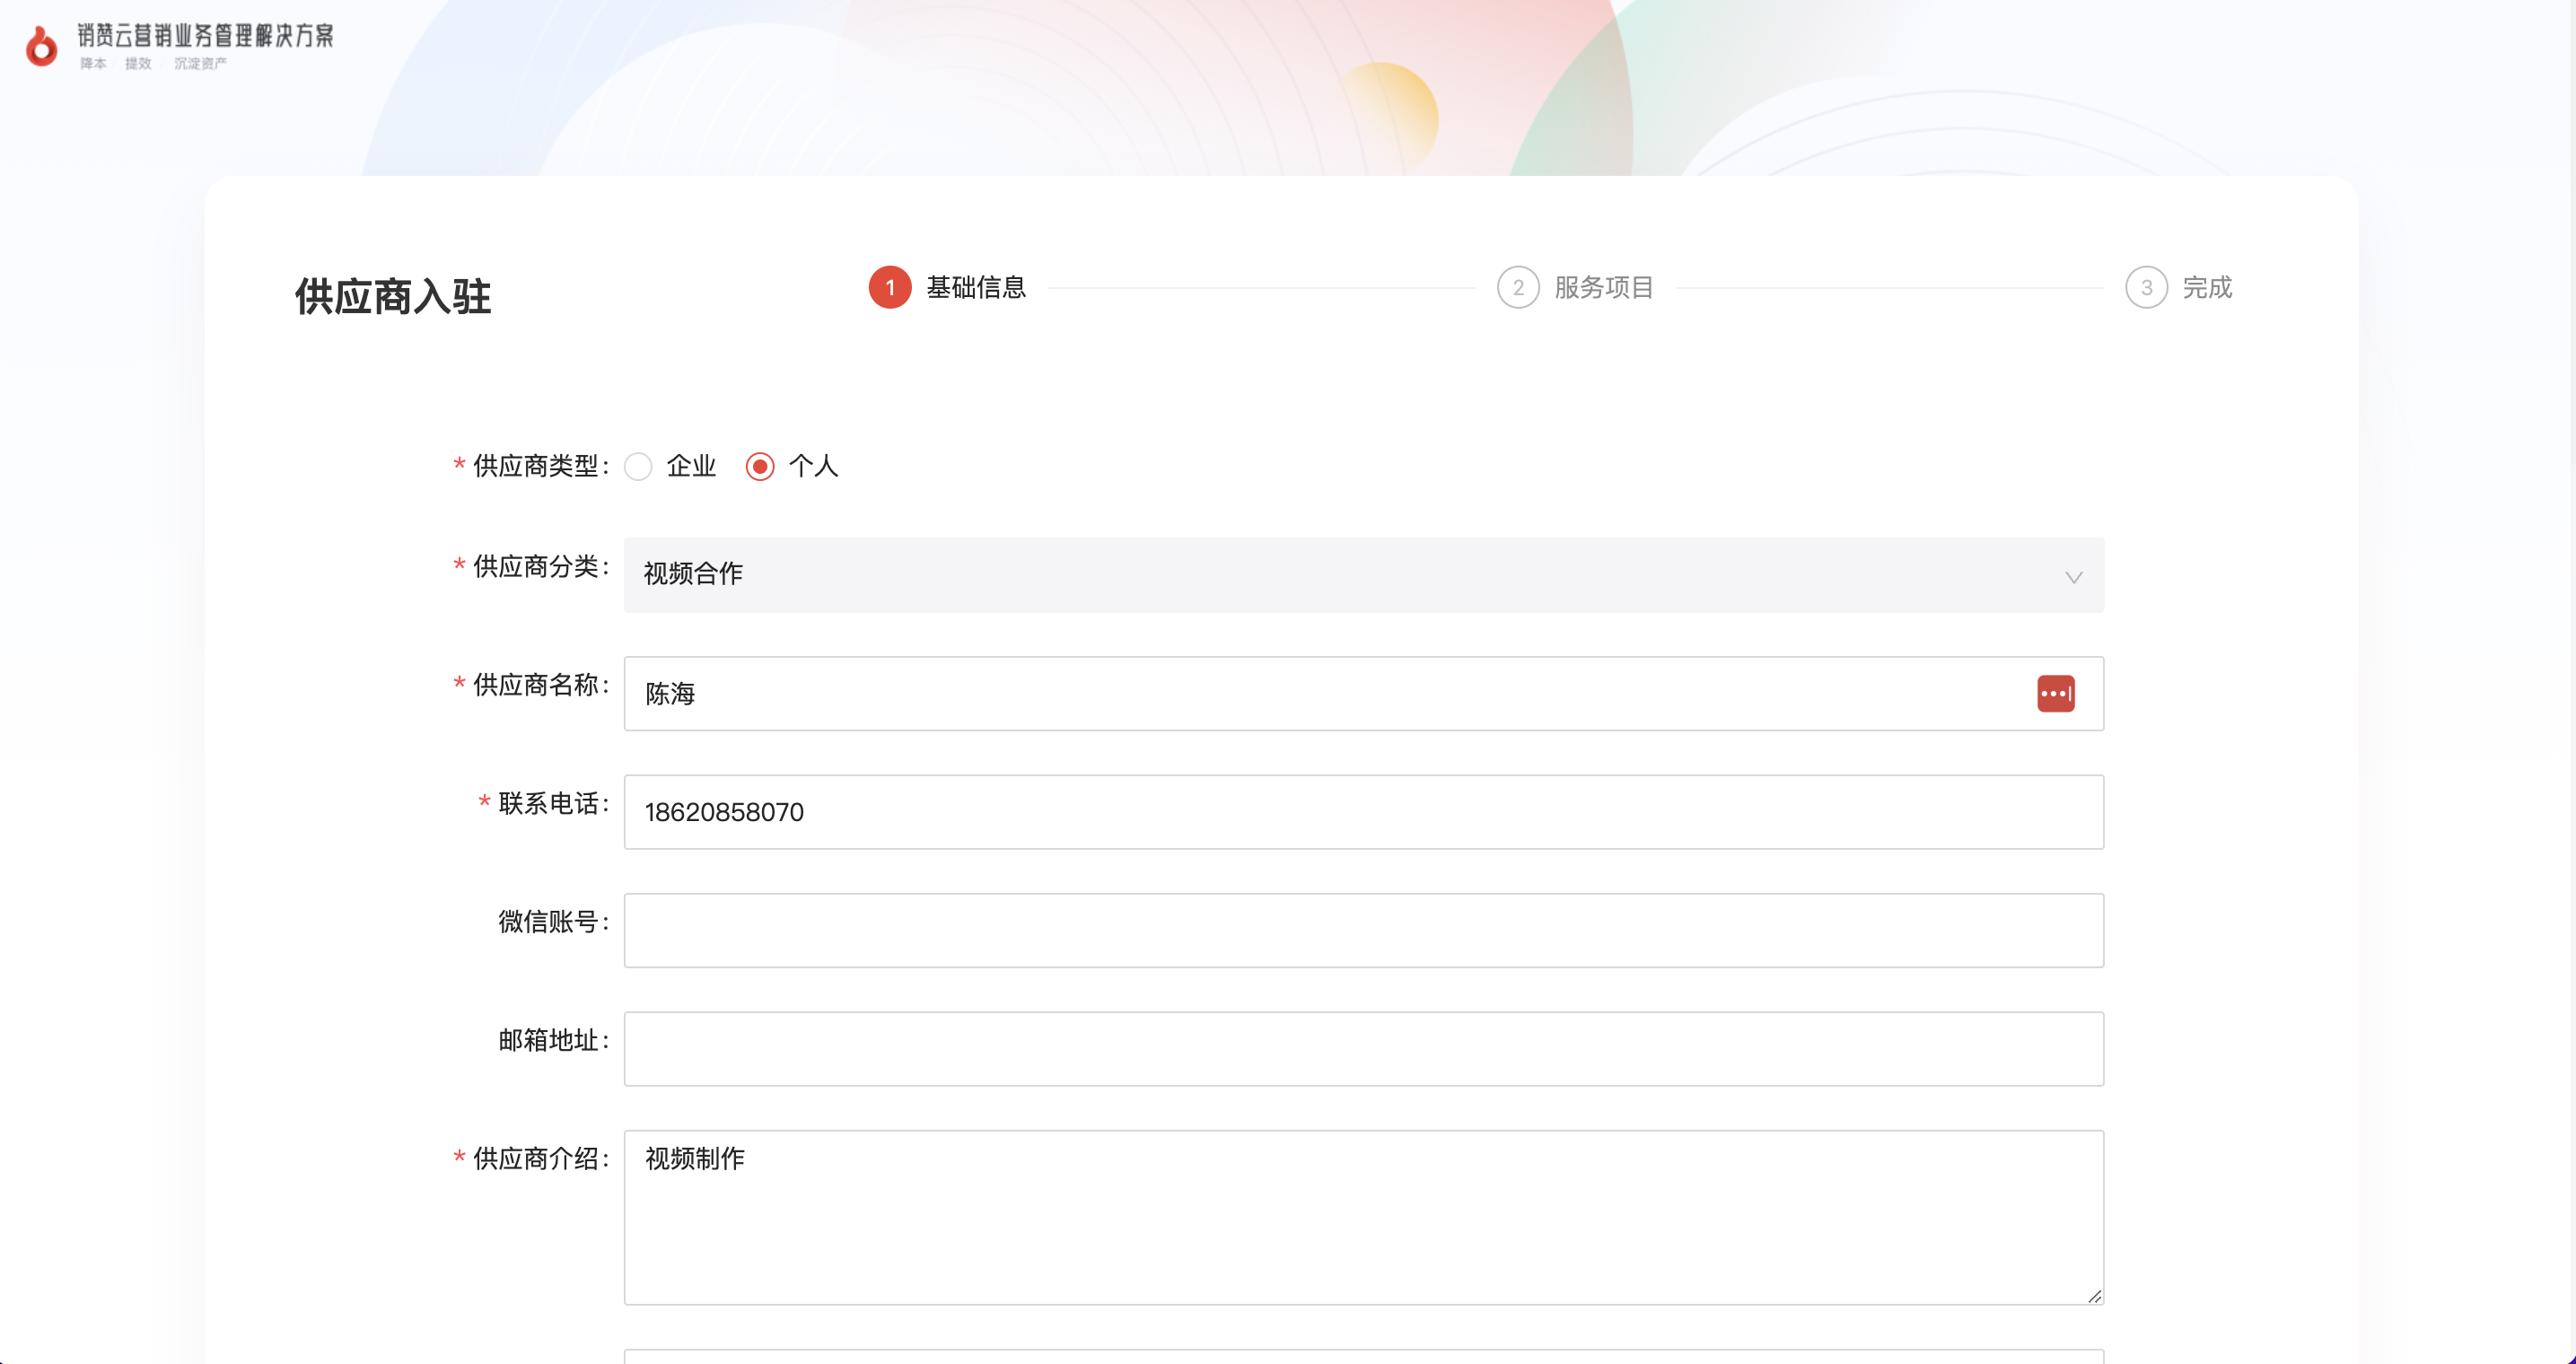Go to step 1 基础信息
Image resolution: width=2576 pixels, height=1364 pixels.
point(948,288)
